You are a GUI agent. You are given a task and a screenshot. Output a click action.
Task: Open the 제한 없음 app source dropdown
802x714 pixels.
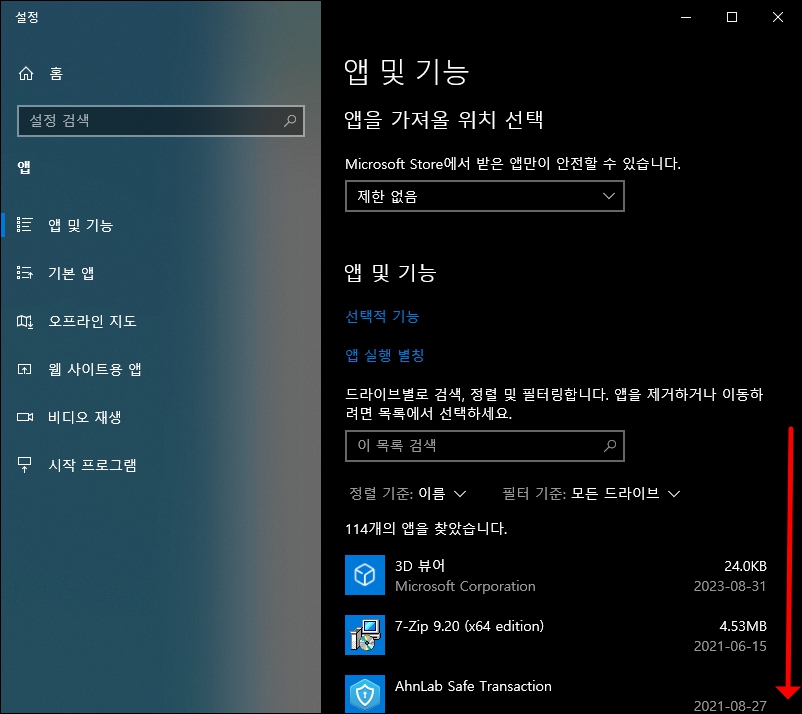[485, 196]
